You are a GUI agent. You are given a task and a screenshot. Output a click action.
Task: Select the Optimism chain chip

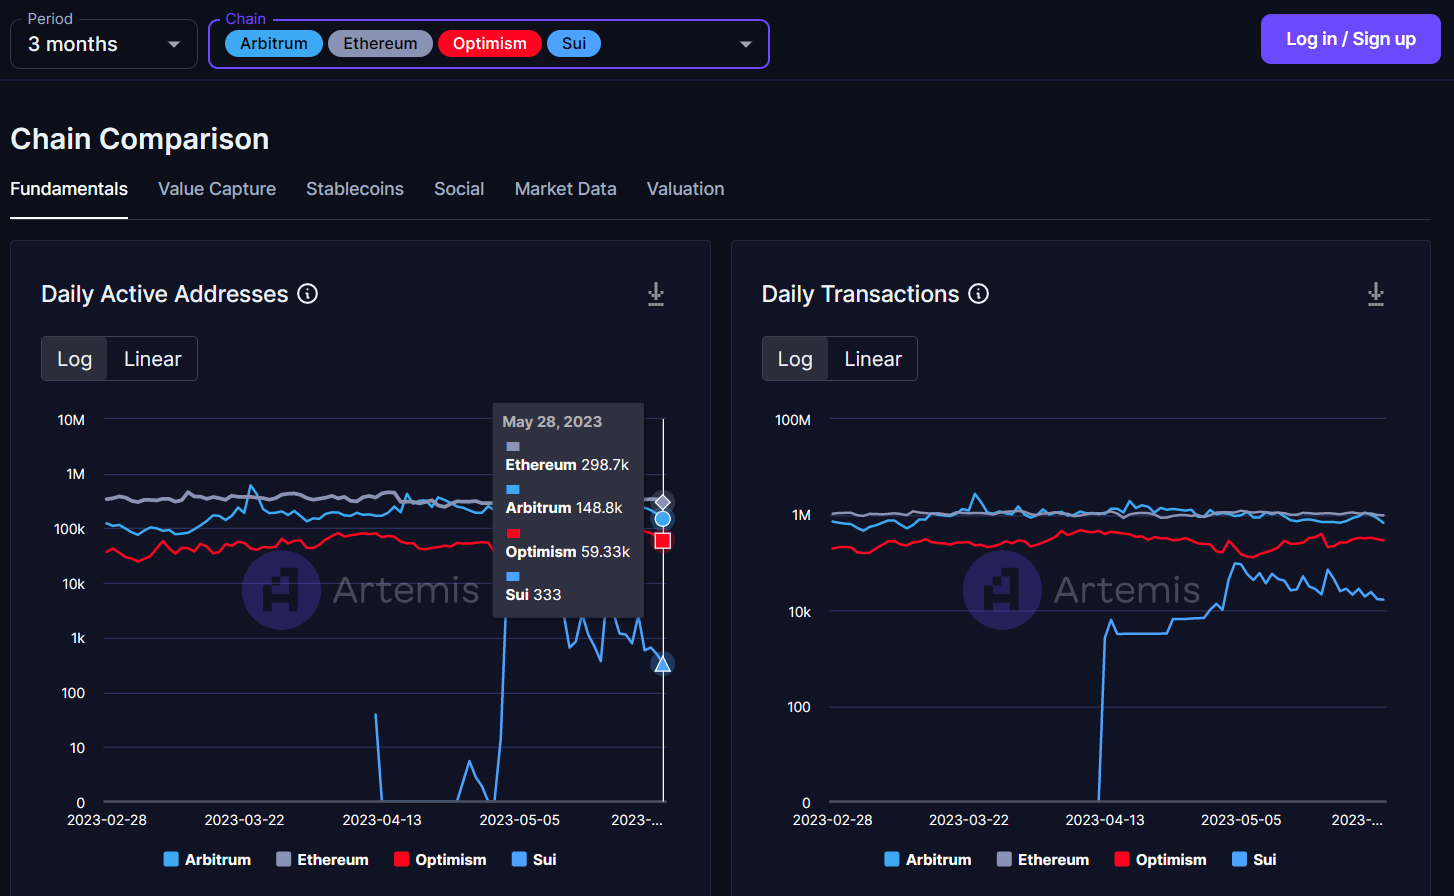point(489,44)
